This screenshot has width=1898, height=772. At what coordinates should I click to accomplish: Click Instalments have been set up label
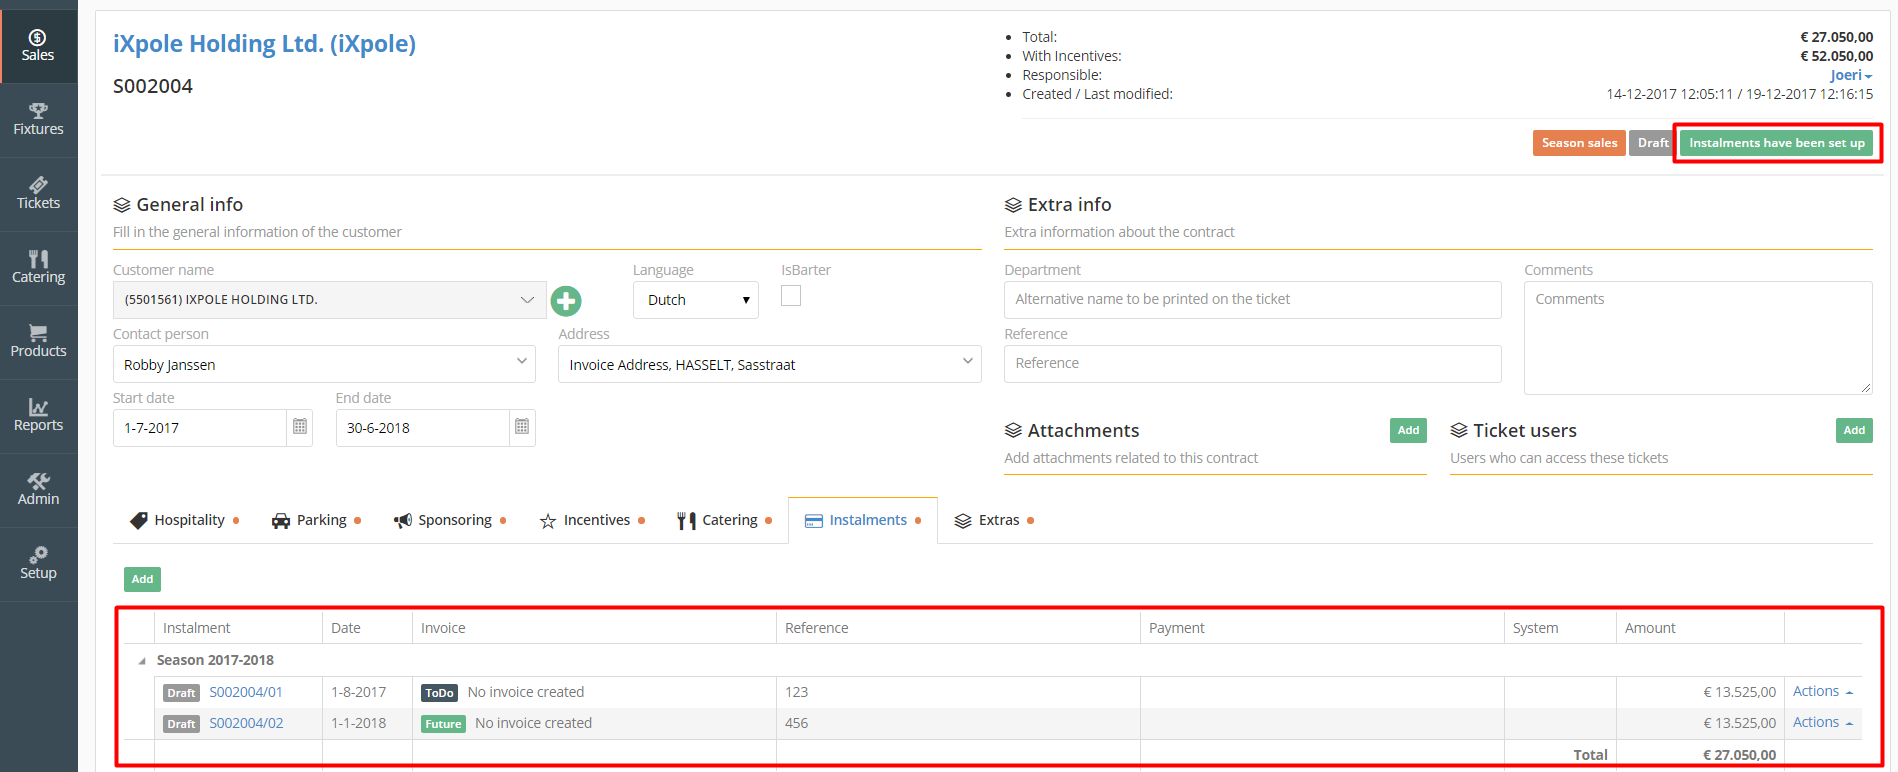click(x=1776, y=143)
